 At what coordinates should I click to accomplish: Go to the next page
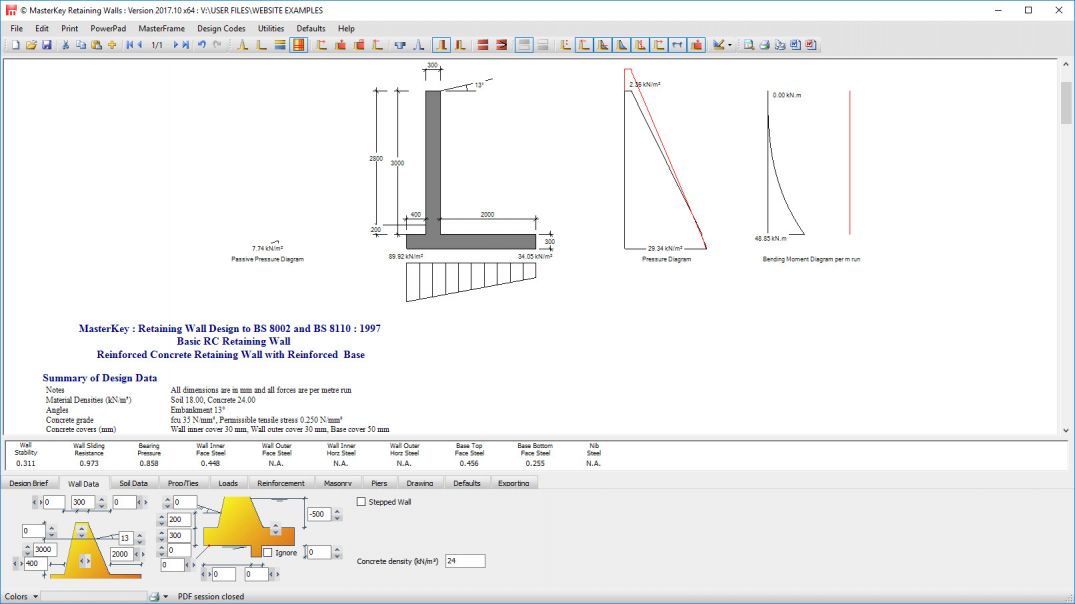click(x=176, y=45)
